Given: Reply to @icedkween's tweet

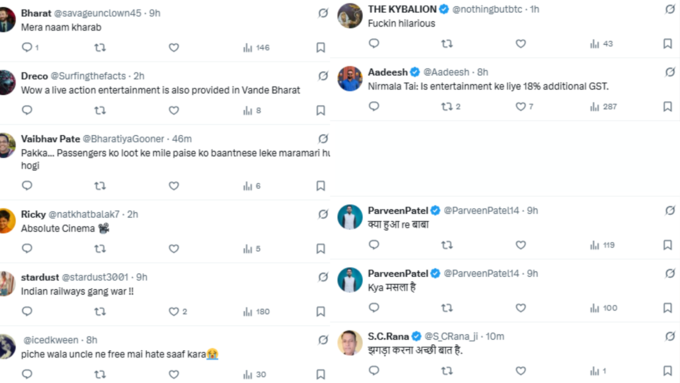Looking at the screenshot, I should [27, 374].
